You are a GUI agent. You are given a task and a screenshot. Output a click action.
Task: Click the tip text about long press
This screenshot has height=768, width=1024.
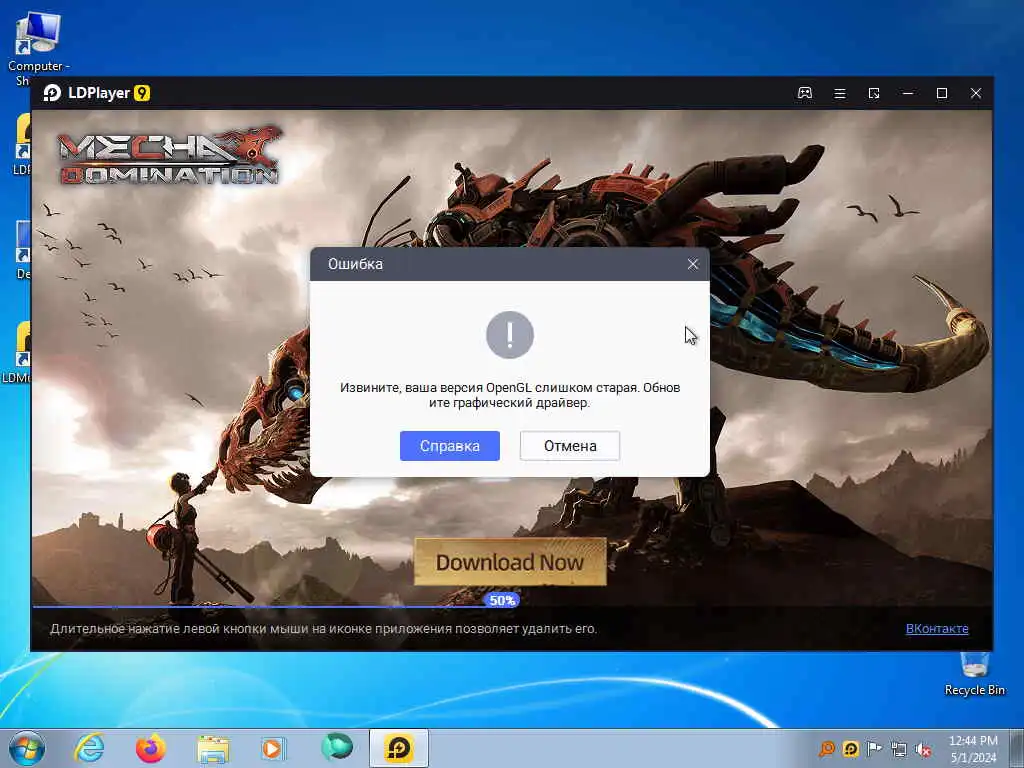coord(323,629)
